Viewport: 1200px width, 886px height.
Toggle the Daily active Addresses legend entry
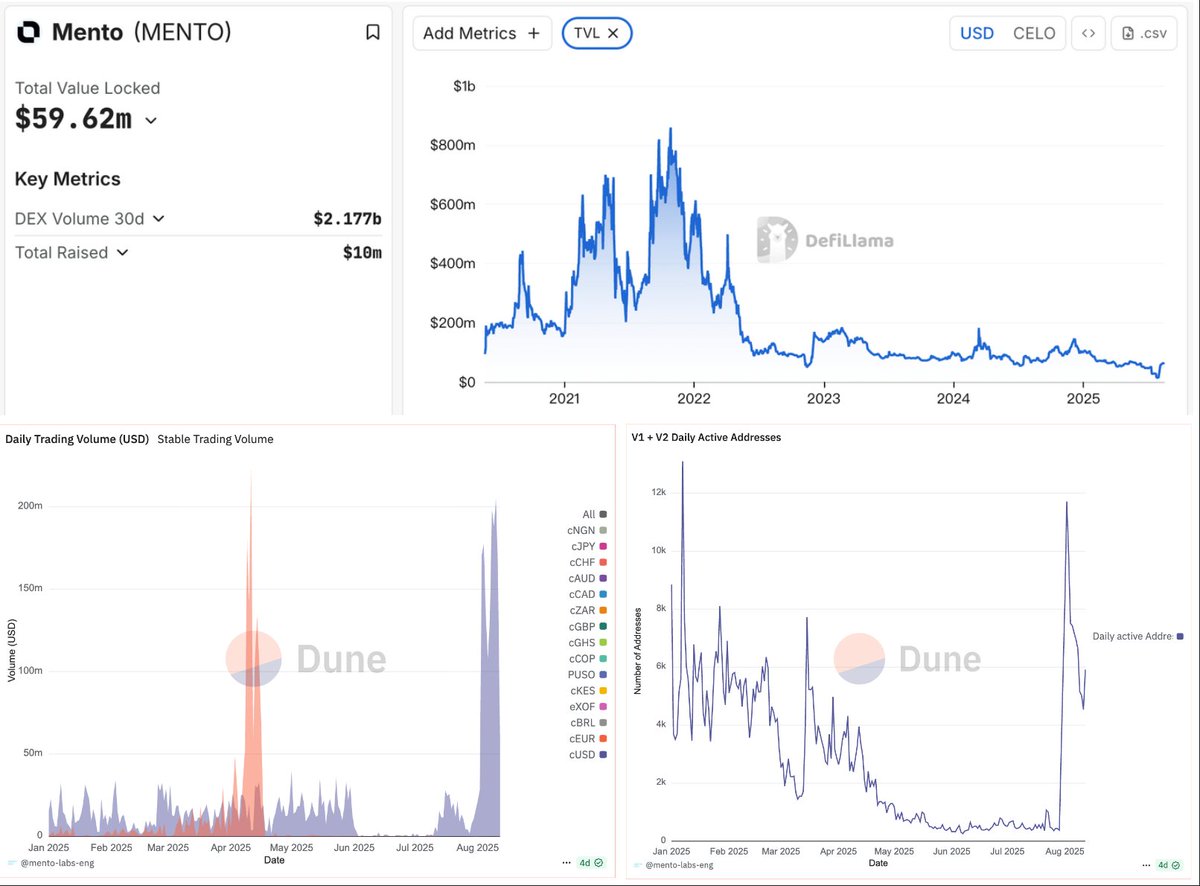(1138, 636)
